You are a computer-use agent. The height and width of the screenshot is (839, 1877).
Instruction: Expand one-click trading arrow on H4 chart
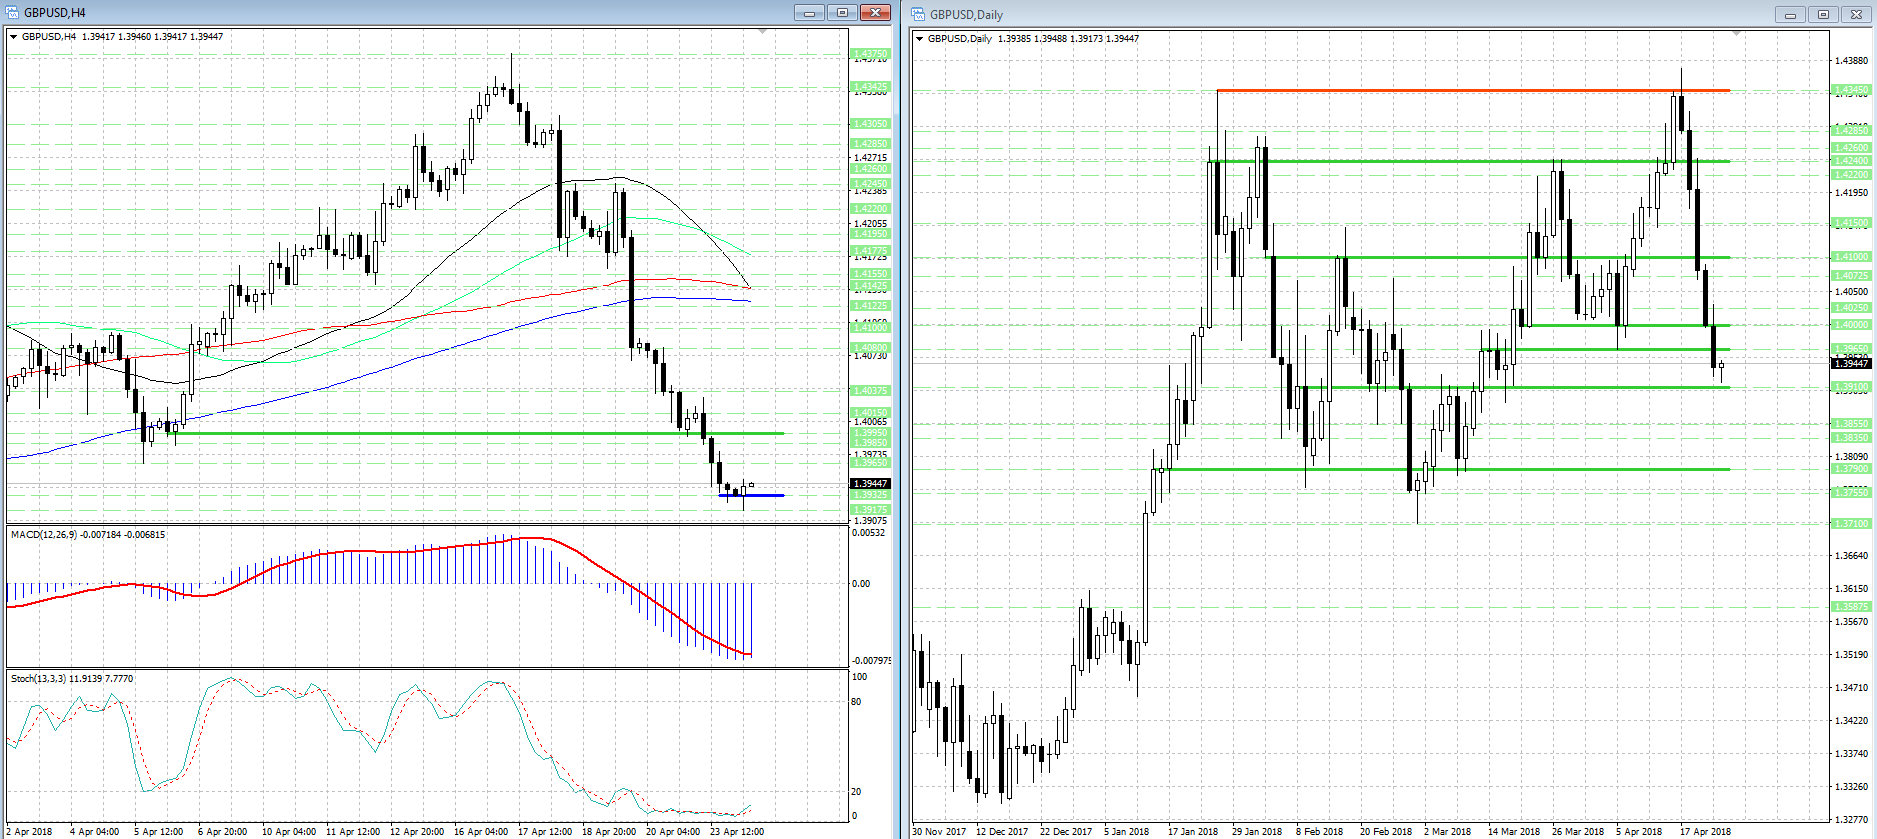click(13, 37)
